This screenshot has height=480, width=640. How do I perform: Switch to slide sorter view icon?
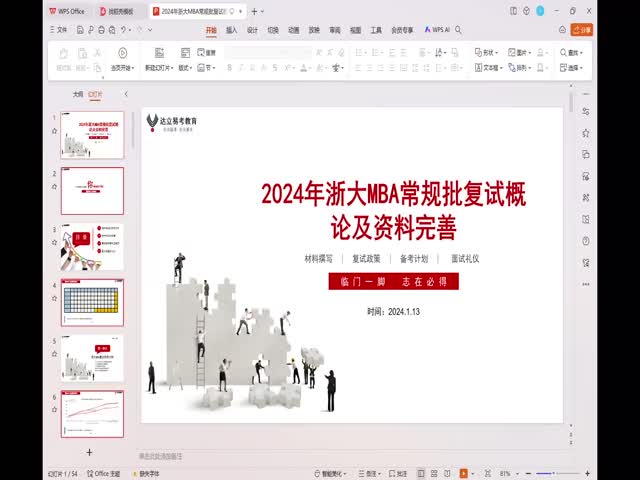pyautogui.click(x=434, y=473)
